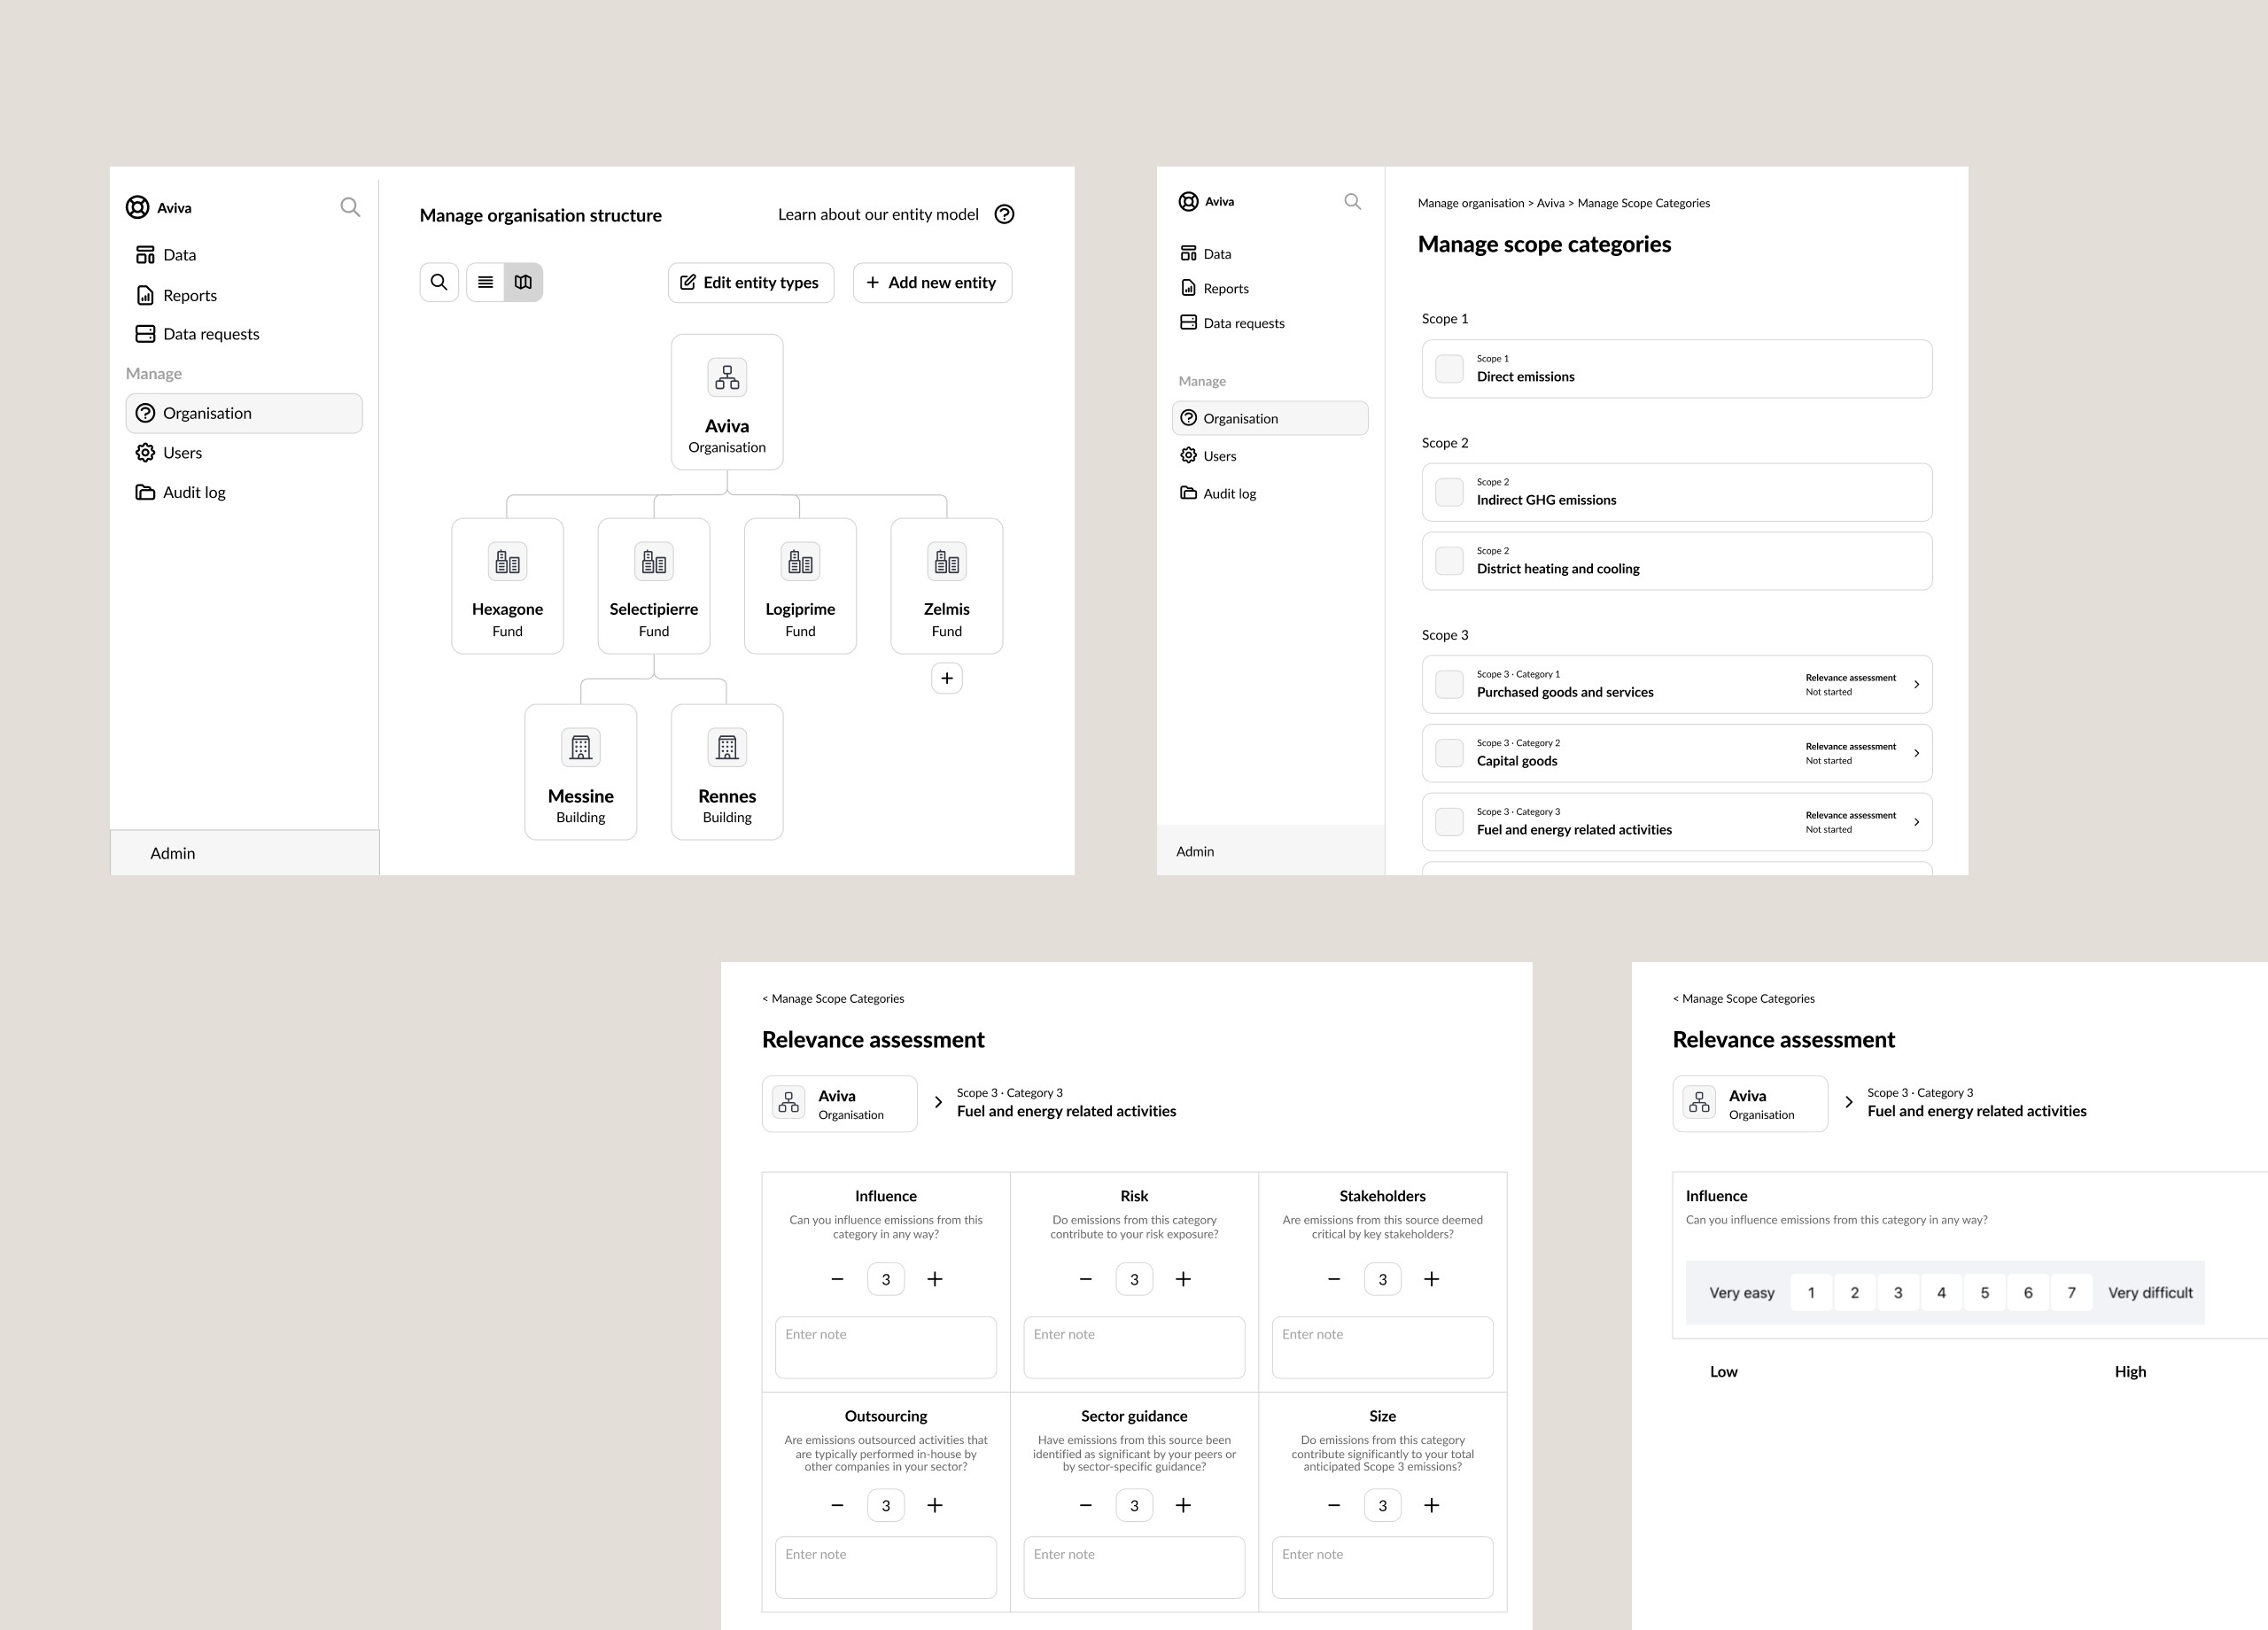Switch to list view icon
Screen dimensions: 2268x1630
[x=485, y=282]
